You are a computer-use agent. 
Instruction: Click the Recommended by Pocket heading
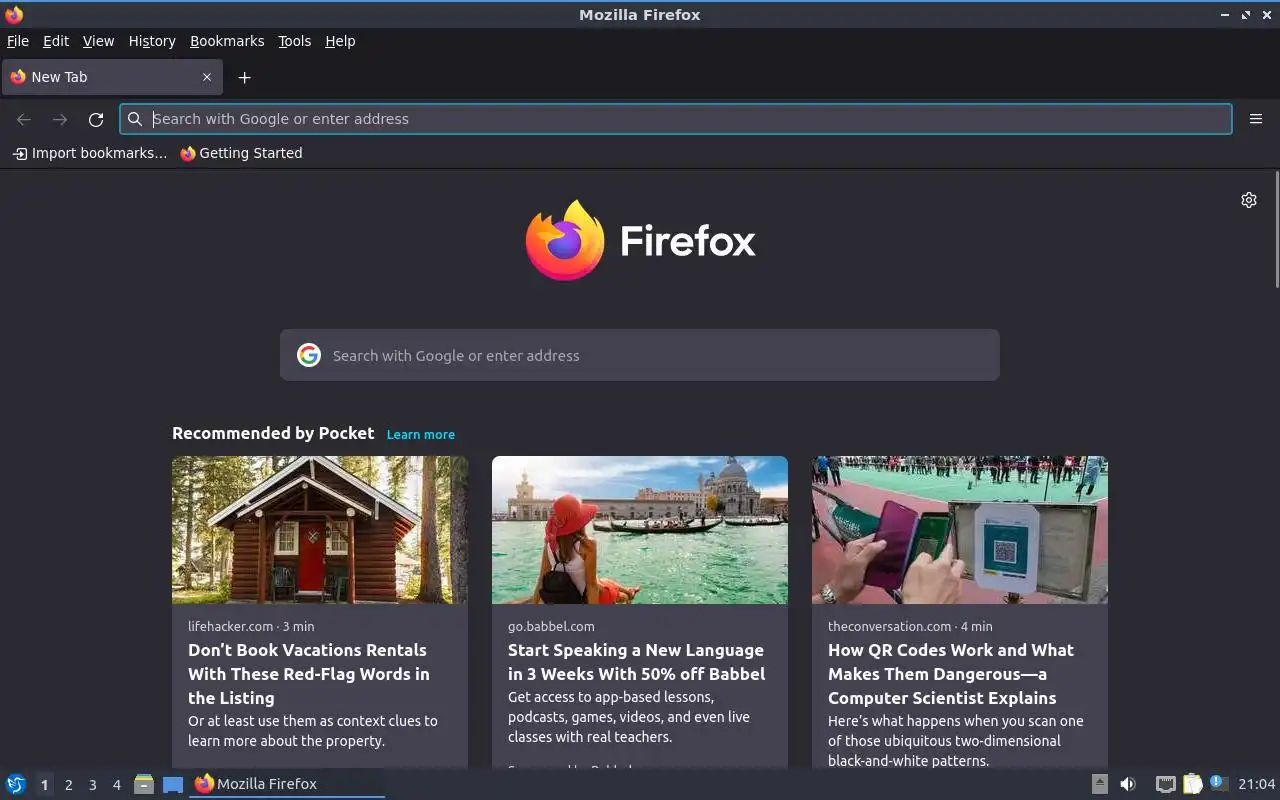tap(273, 433)
